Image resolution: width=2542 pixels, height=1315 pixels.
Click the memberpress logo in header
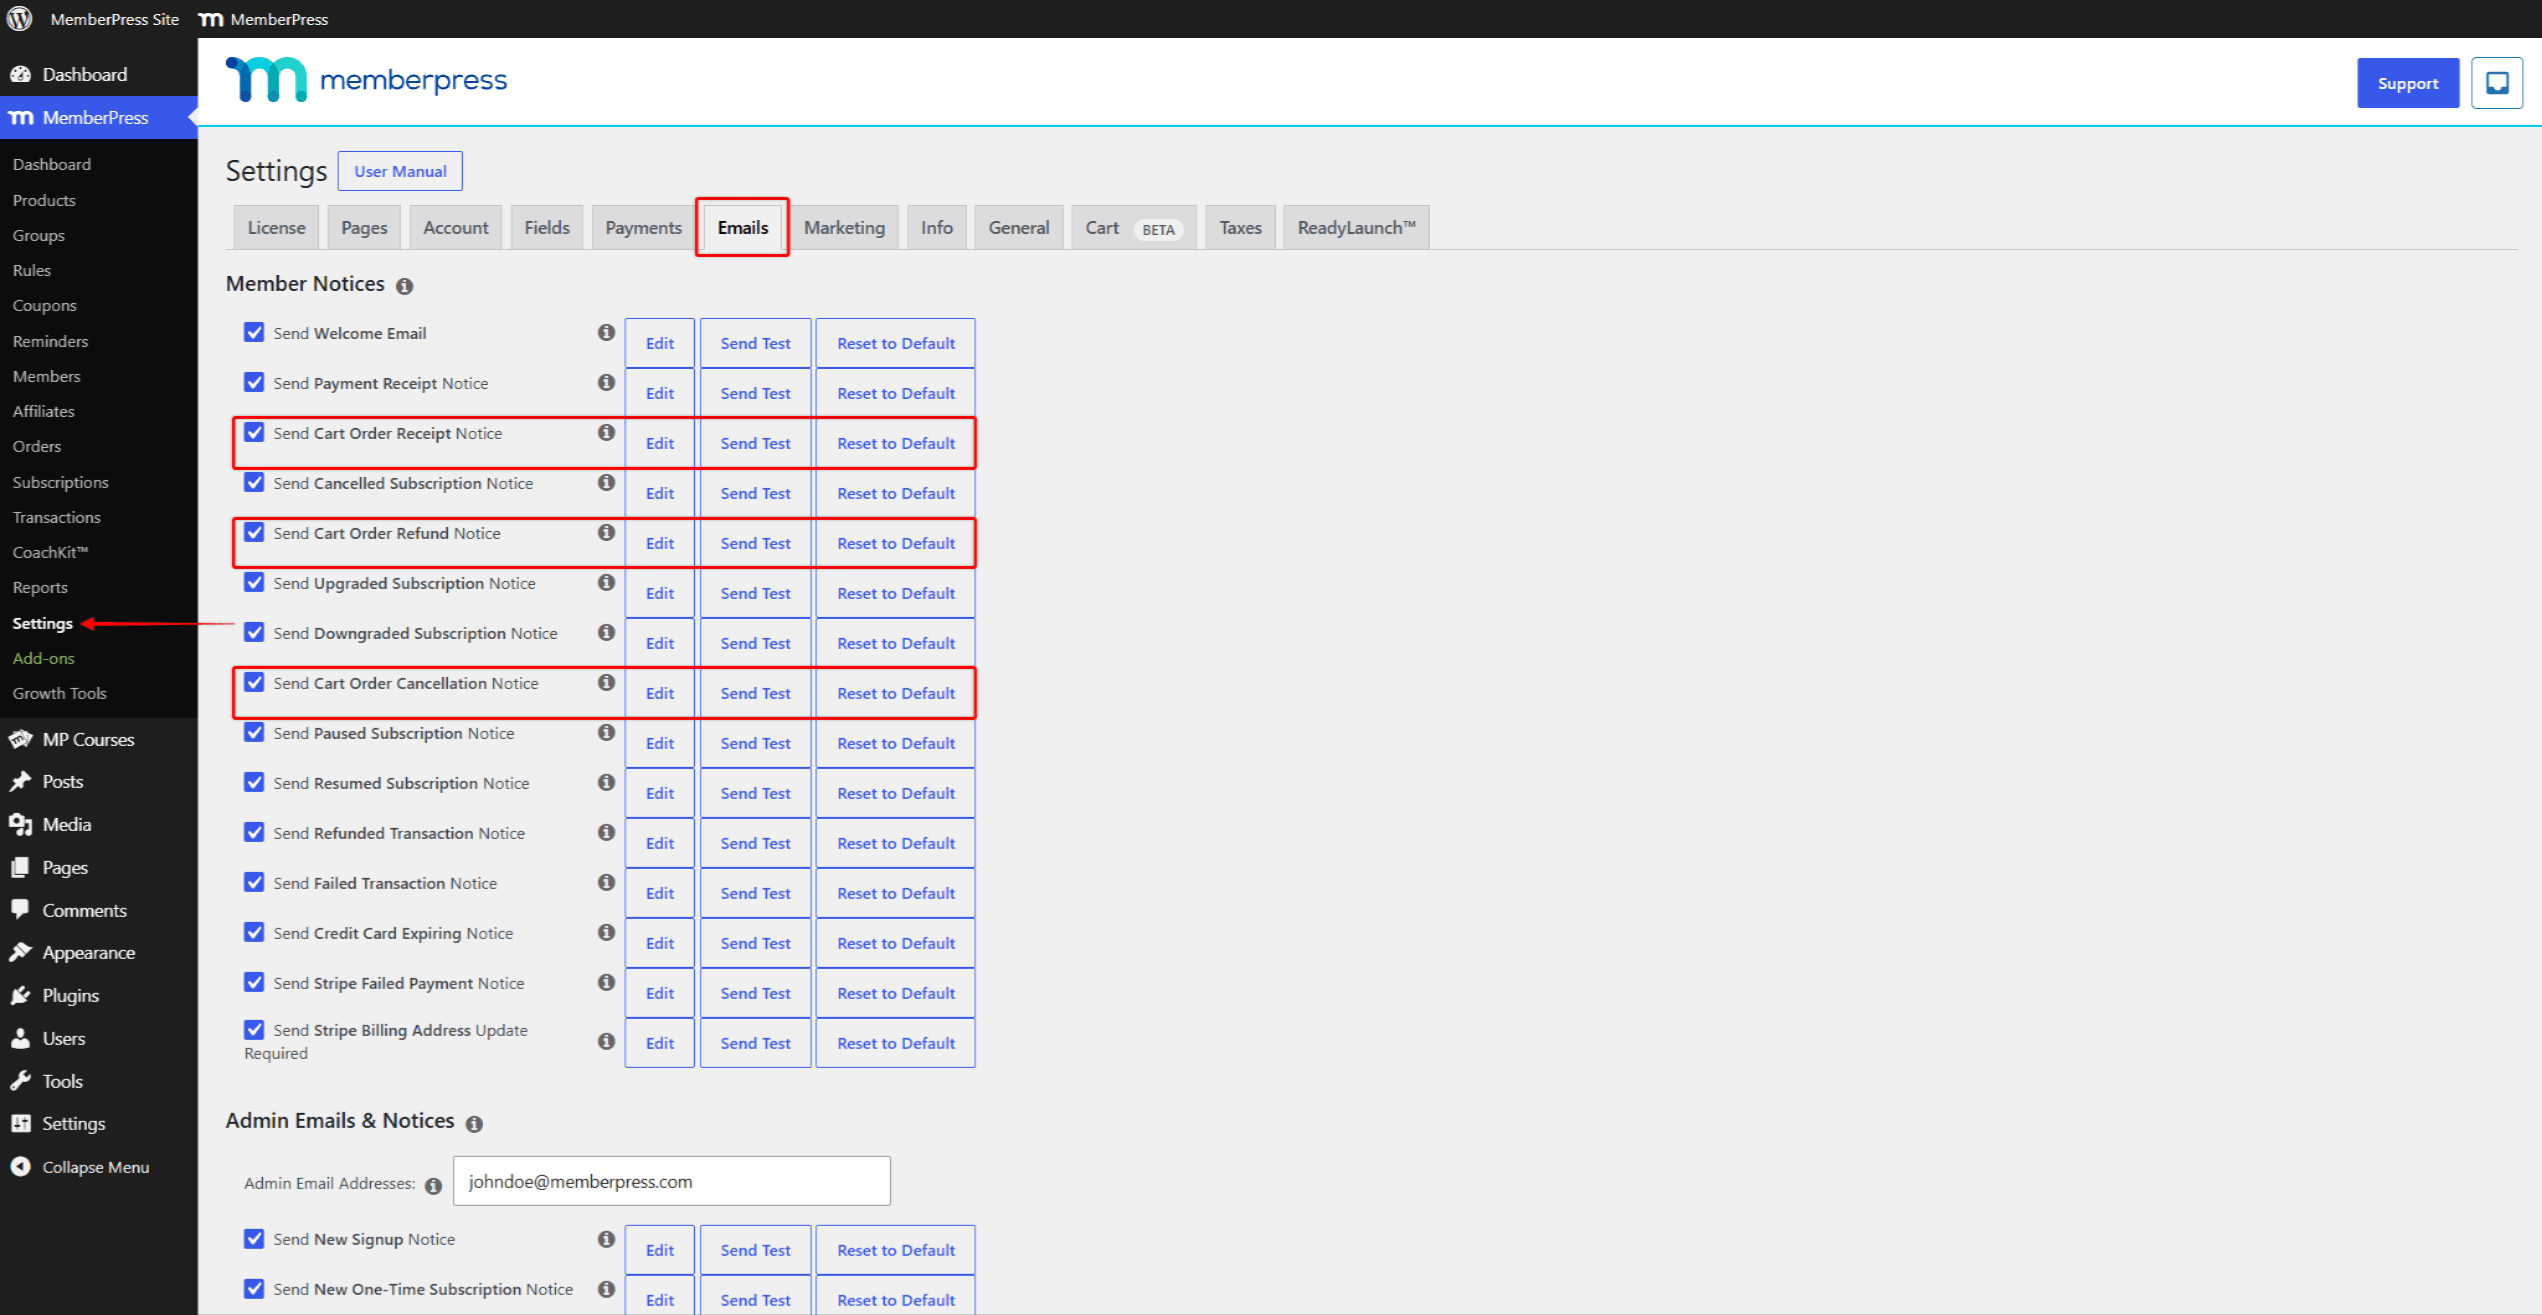[x=366, y=80]
